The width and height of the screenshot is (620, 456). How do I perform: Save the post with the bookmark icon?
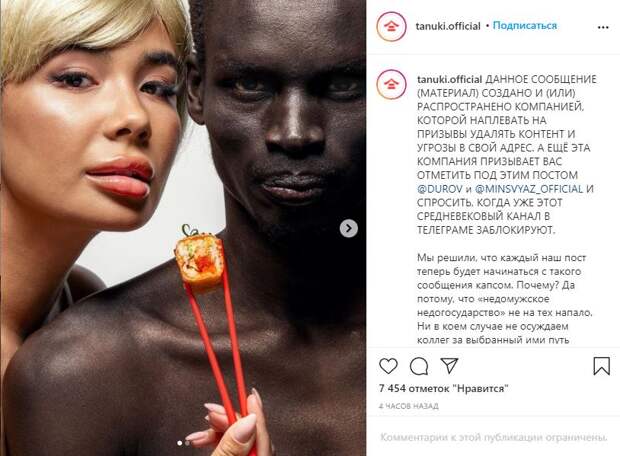pos(601,366)
